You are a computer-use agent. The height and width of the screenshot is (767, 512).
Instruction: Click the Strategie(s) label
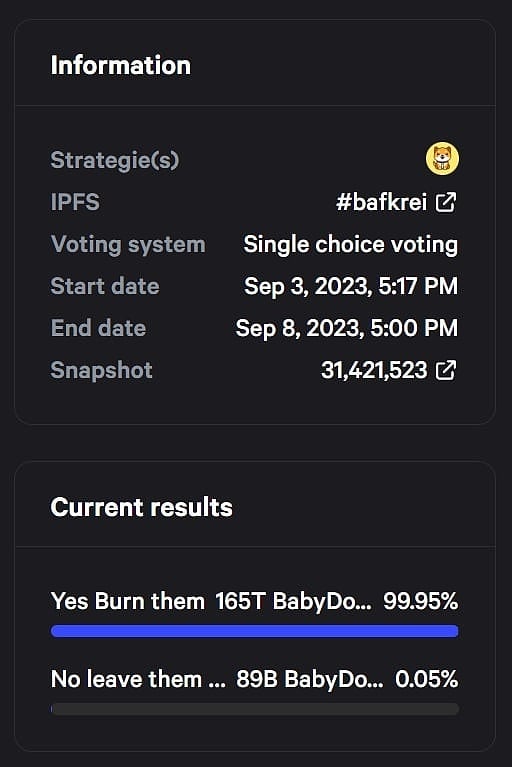pos(115,160)
